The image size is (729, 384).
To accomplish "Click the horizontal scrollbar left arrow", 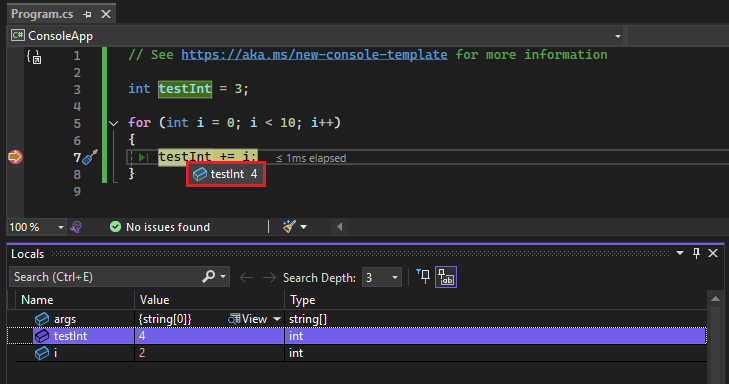I will pyautogui.click(x=339, y=227).
